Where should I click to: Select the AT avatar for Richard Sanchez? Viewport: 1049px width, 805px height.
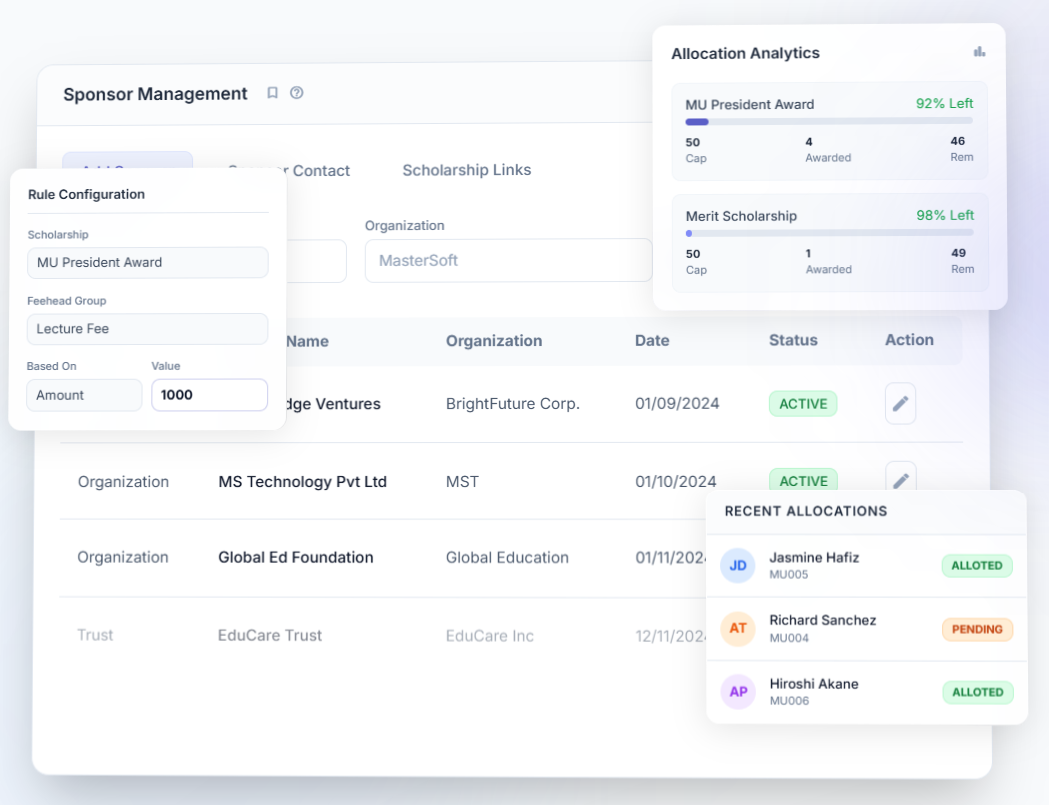(738, 629)
